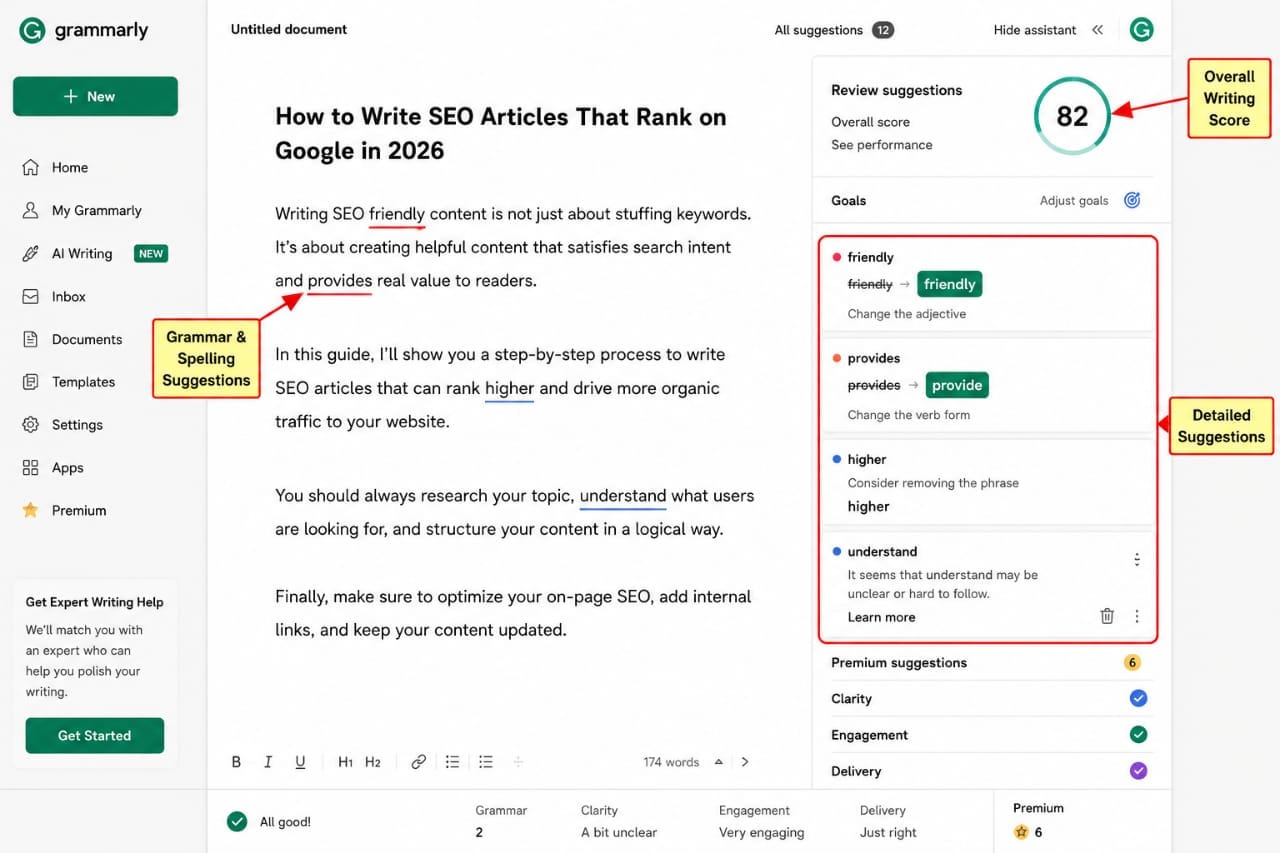Create a new document with New button
Viewport: 1280px width, 853px height.
(x=95, y=96)
